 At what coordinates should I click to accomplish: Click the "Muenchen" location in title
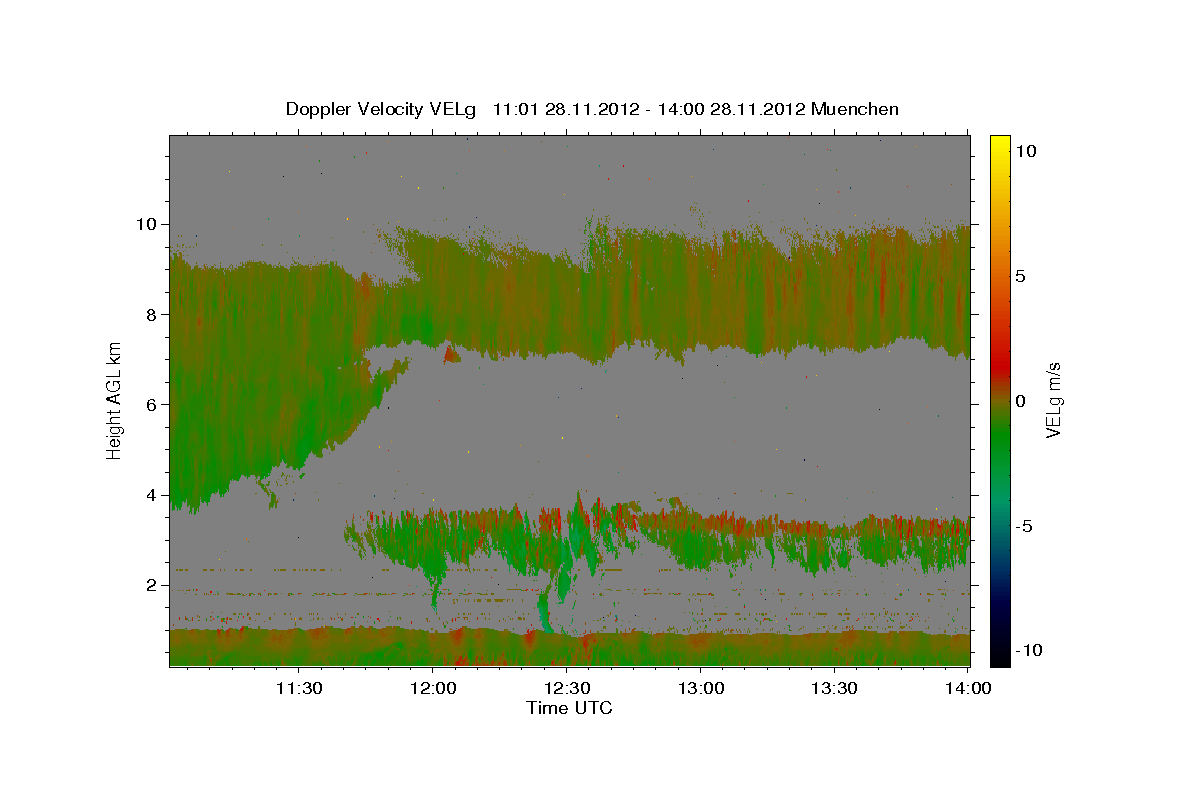(x=855, y=109)
